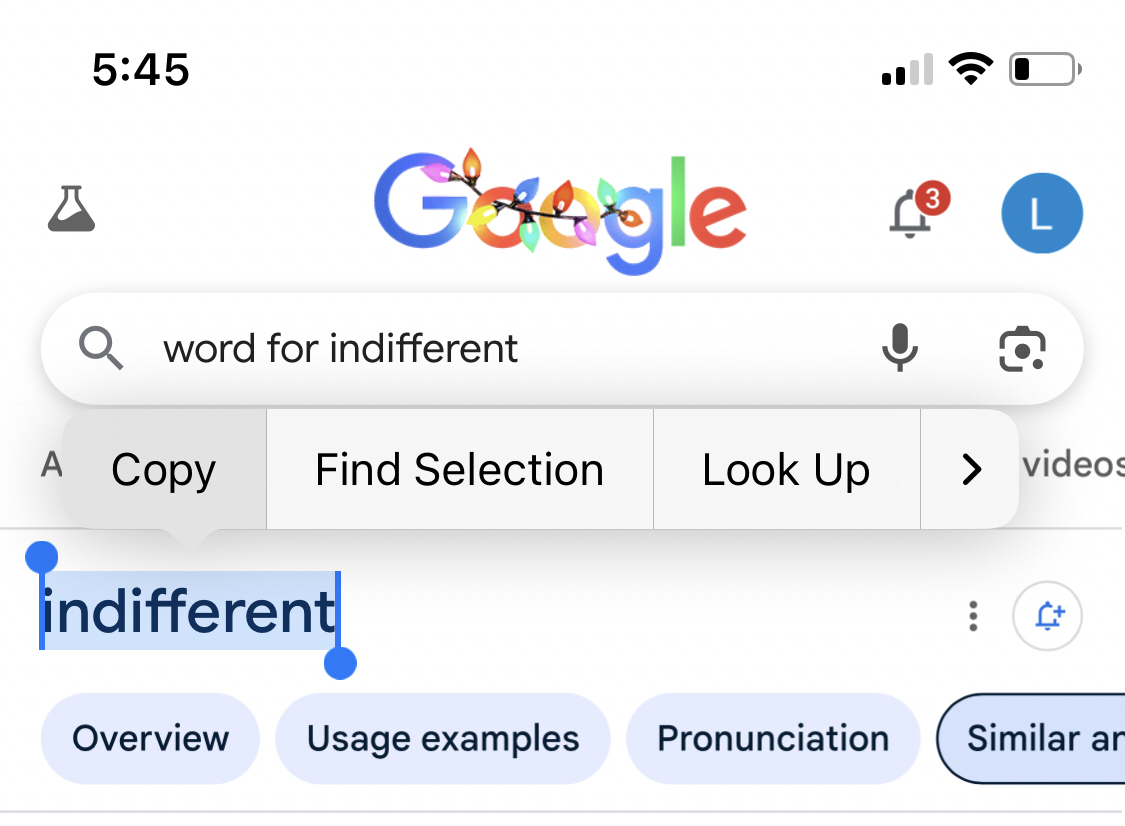Open Search Labs flask icon
Viewport: 1125px width, 826px height.
(72, 209)
